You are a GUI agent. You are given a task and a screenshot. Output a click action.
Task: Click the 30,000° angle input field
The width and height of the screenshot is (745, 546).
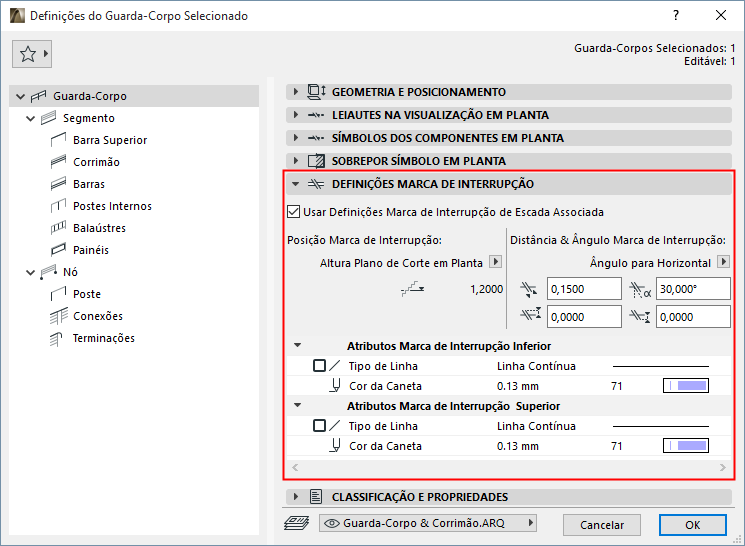(693, 289)
